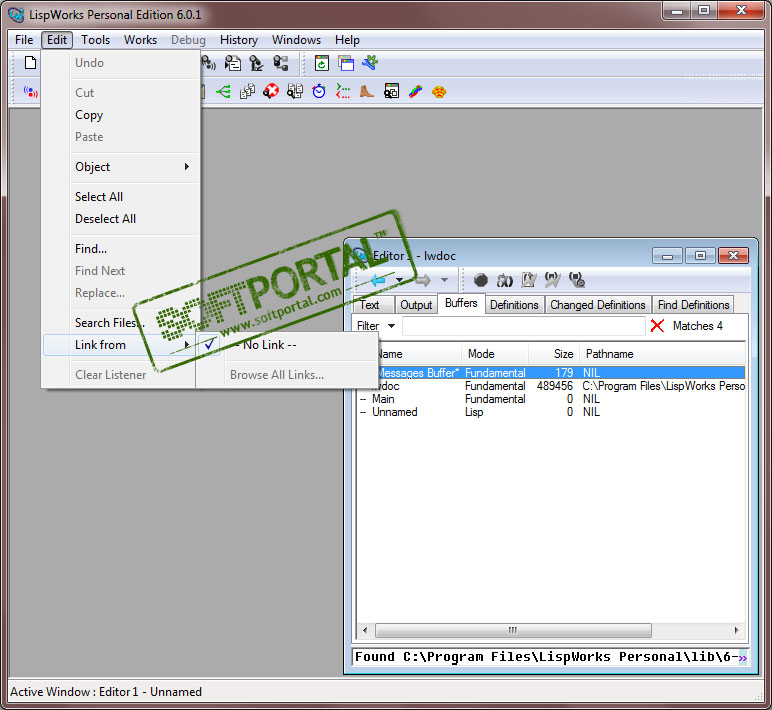Click the gray forward arrow in Editor toolbar
The width and height of the screenshot is (772, 710).
coord(422,281)
